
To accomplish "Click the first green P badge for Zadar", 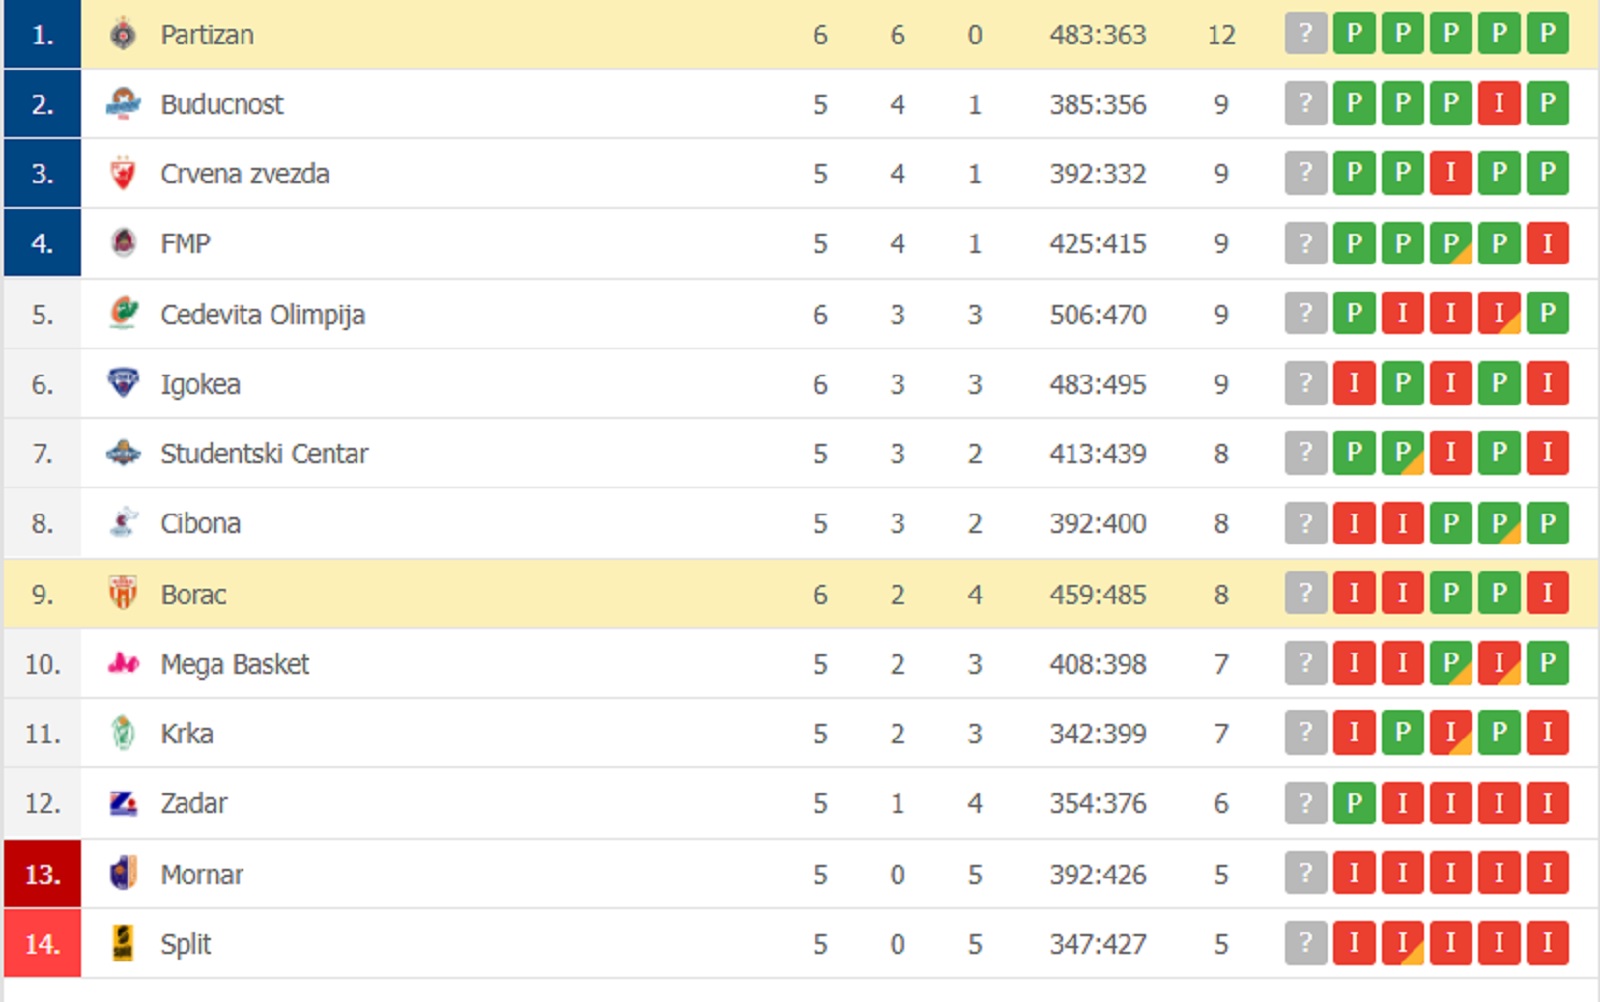I will click(1355, 803).
